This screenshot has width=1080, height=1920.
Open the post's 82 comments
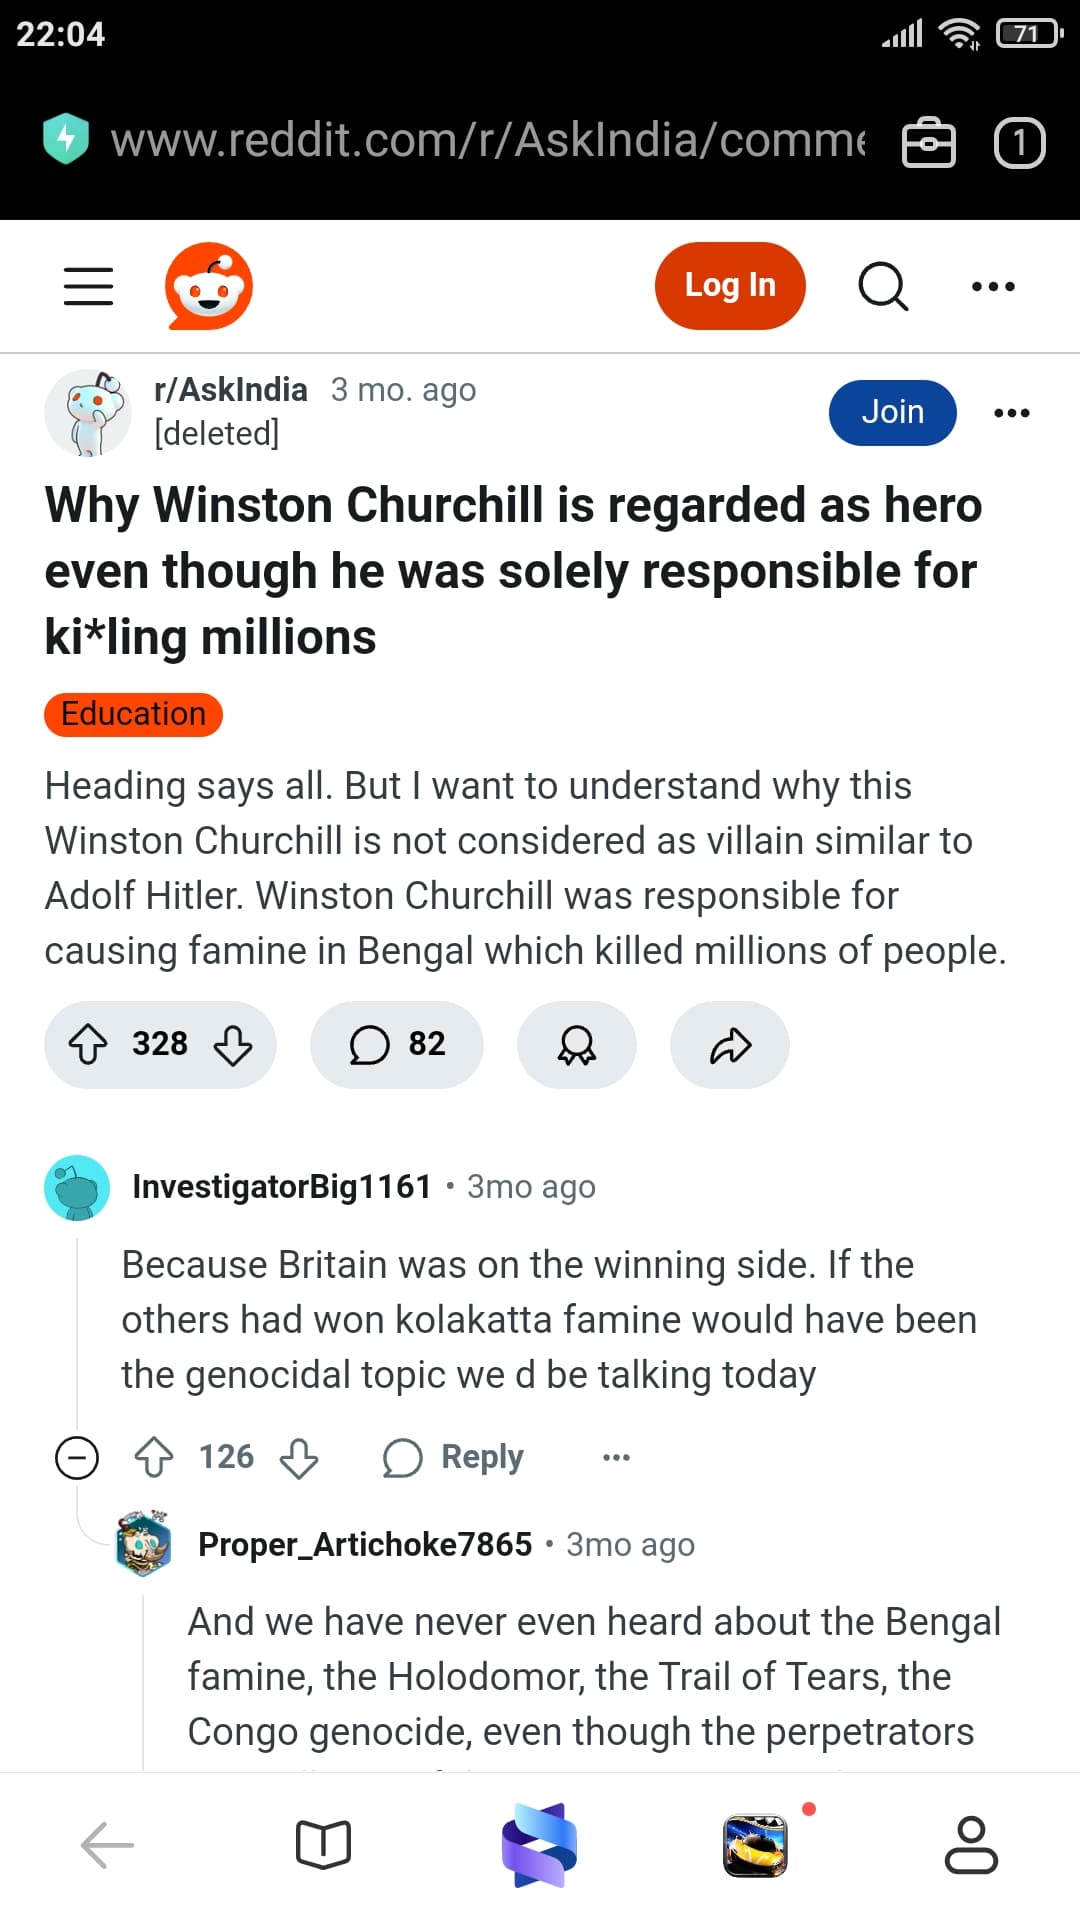(x=397, y=1045)
